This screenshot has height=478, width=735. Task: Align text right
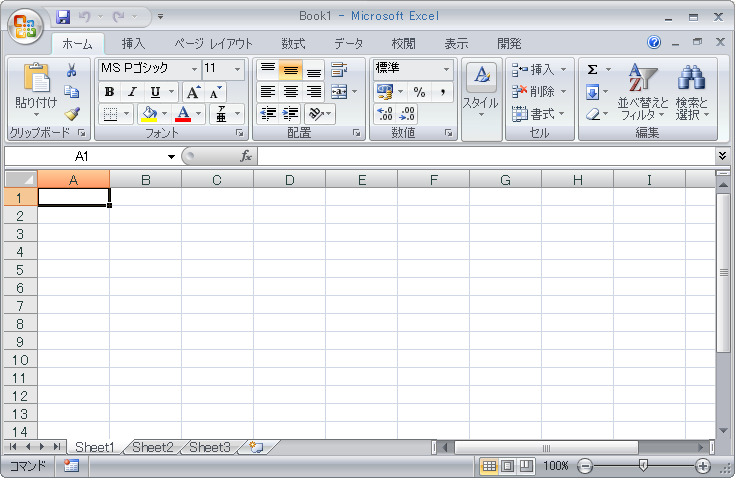click(x=314, y=92)
